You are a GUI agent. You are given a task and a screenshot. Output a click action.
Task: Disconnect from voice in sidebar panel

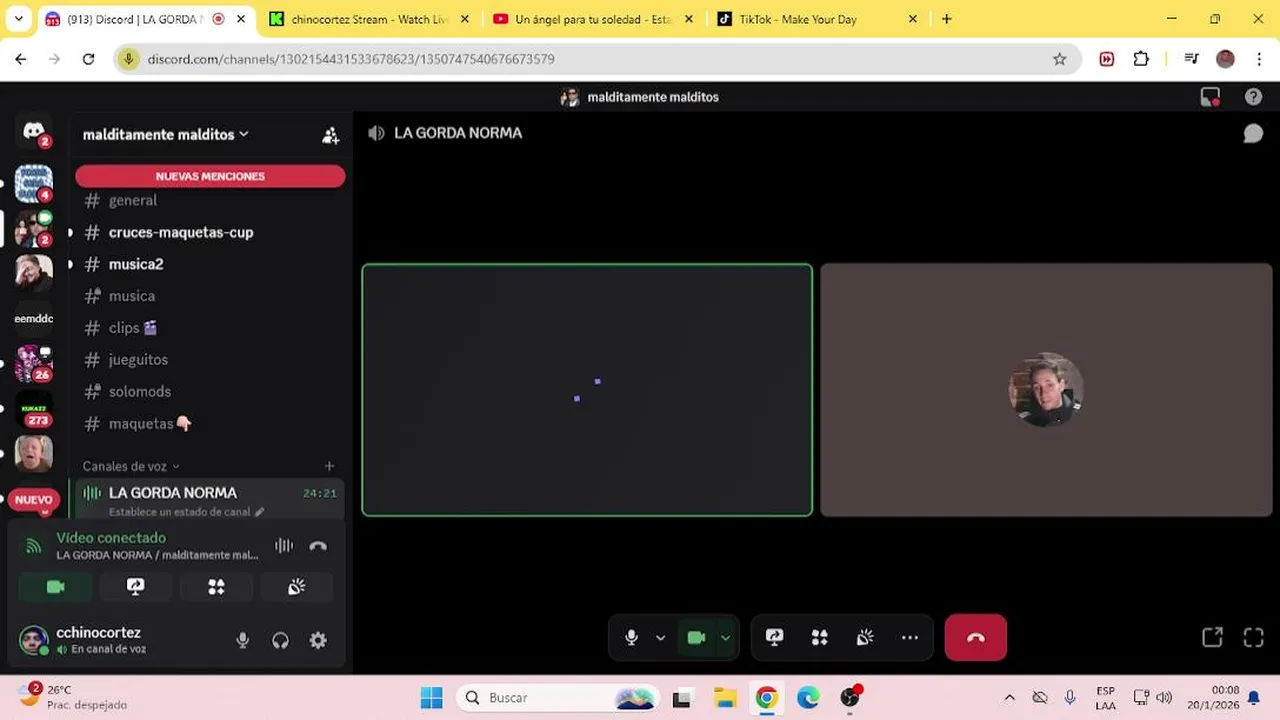pos(318,546)
